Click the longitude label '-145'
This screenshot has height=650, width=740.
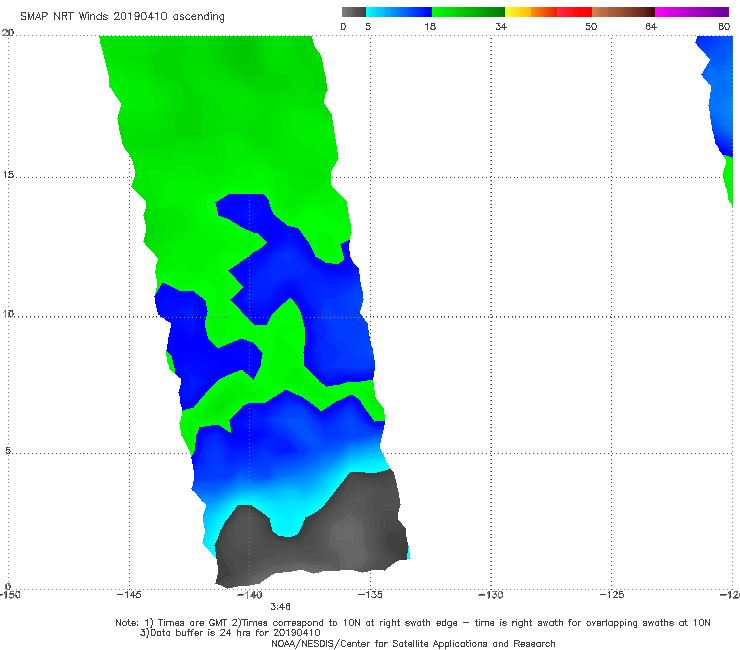point(129,595)
